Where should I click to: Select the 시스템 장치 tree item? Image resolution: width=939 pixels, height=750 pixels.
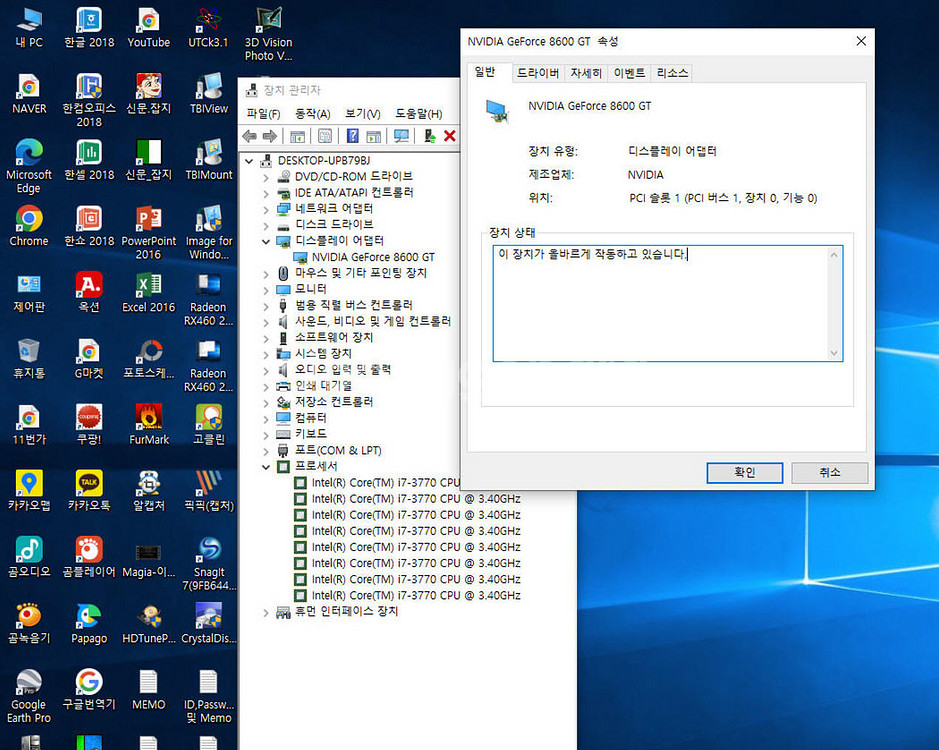click(323, 353)
